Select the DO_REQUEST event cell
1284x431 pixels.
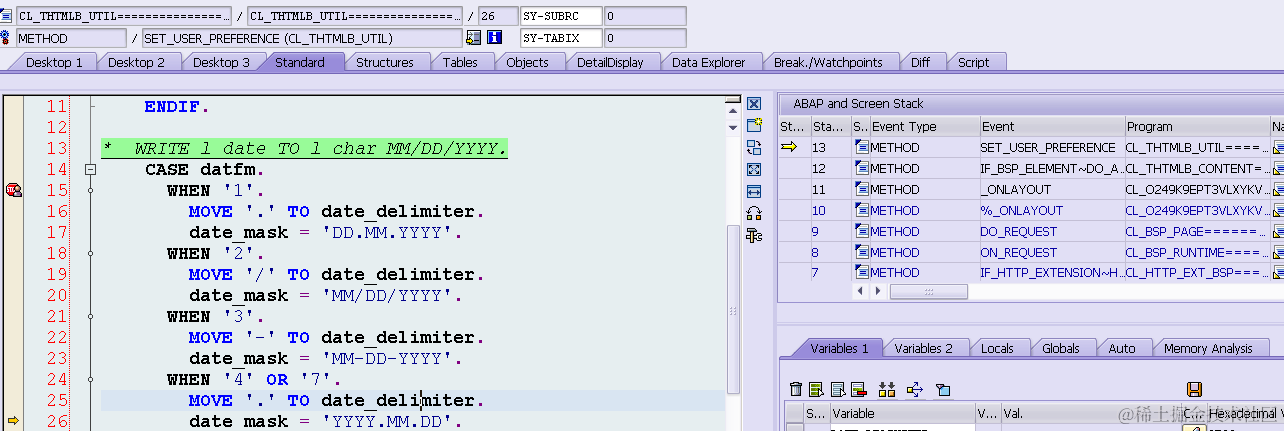point(1051,231)
